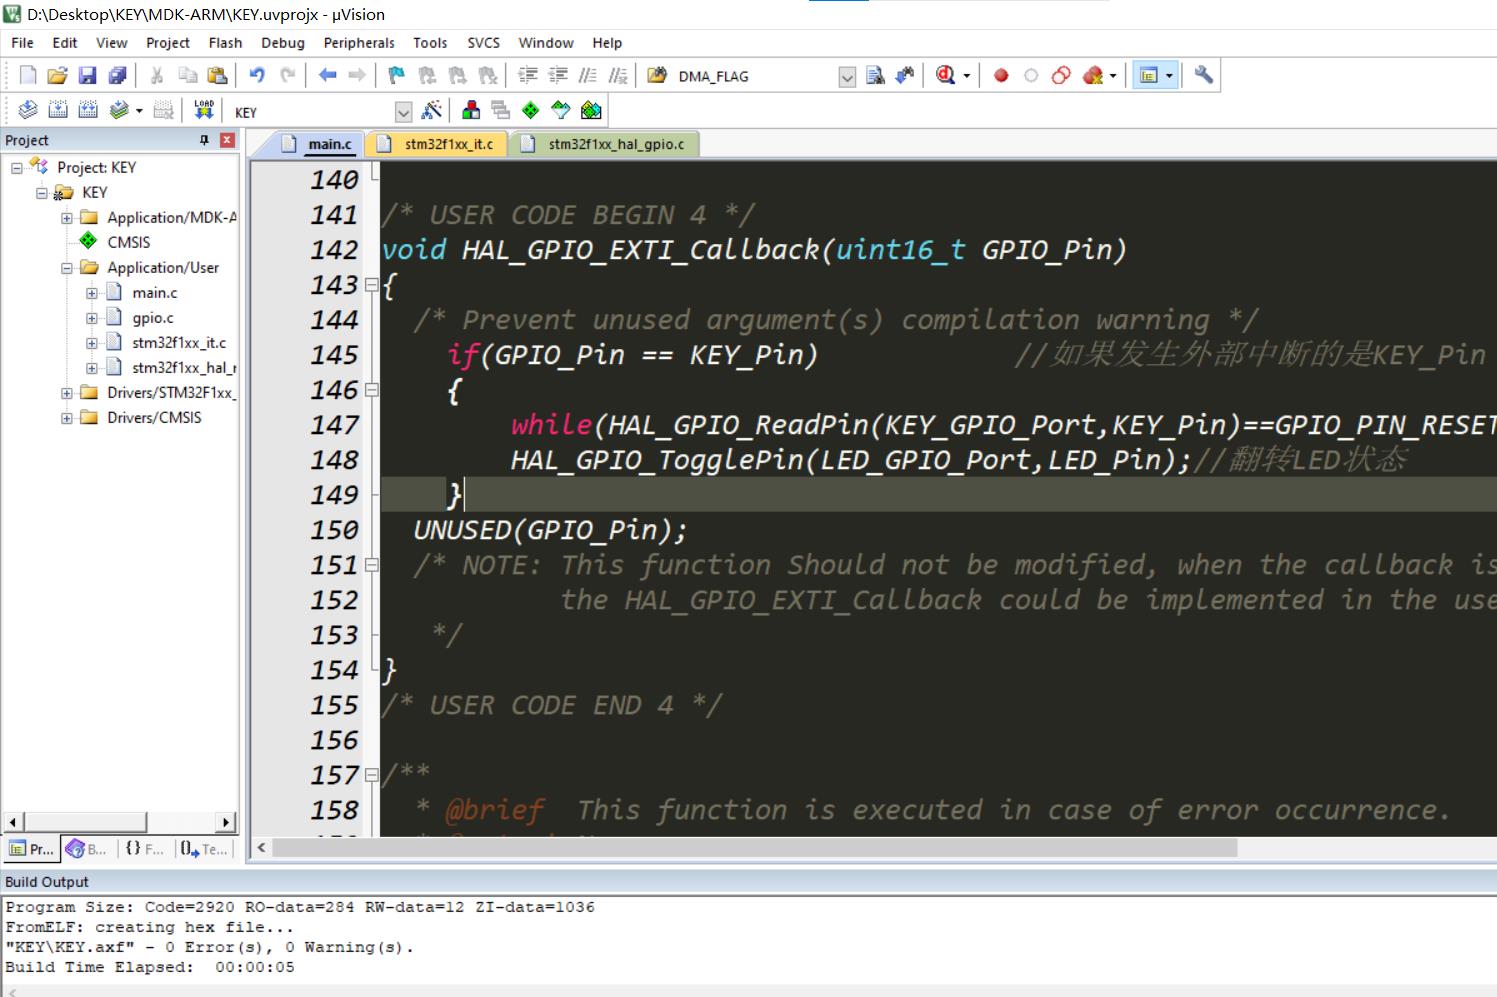Open Configuration with the wrench icon

1204,76
